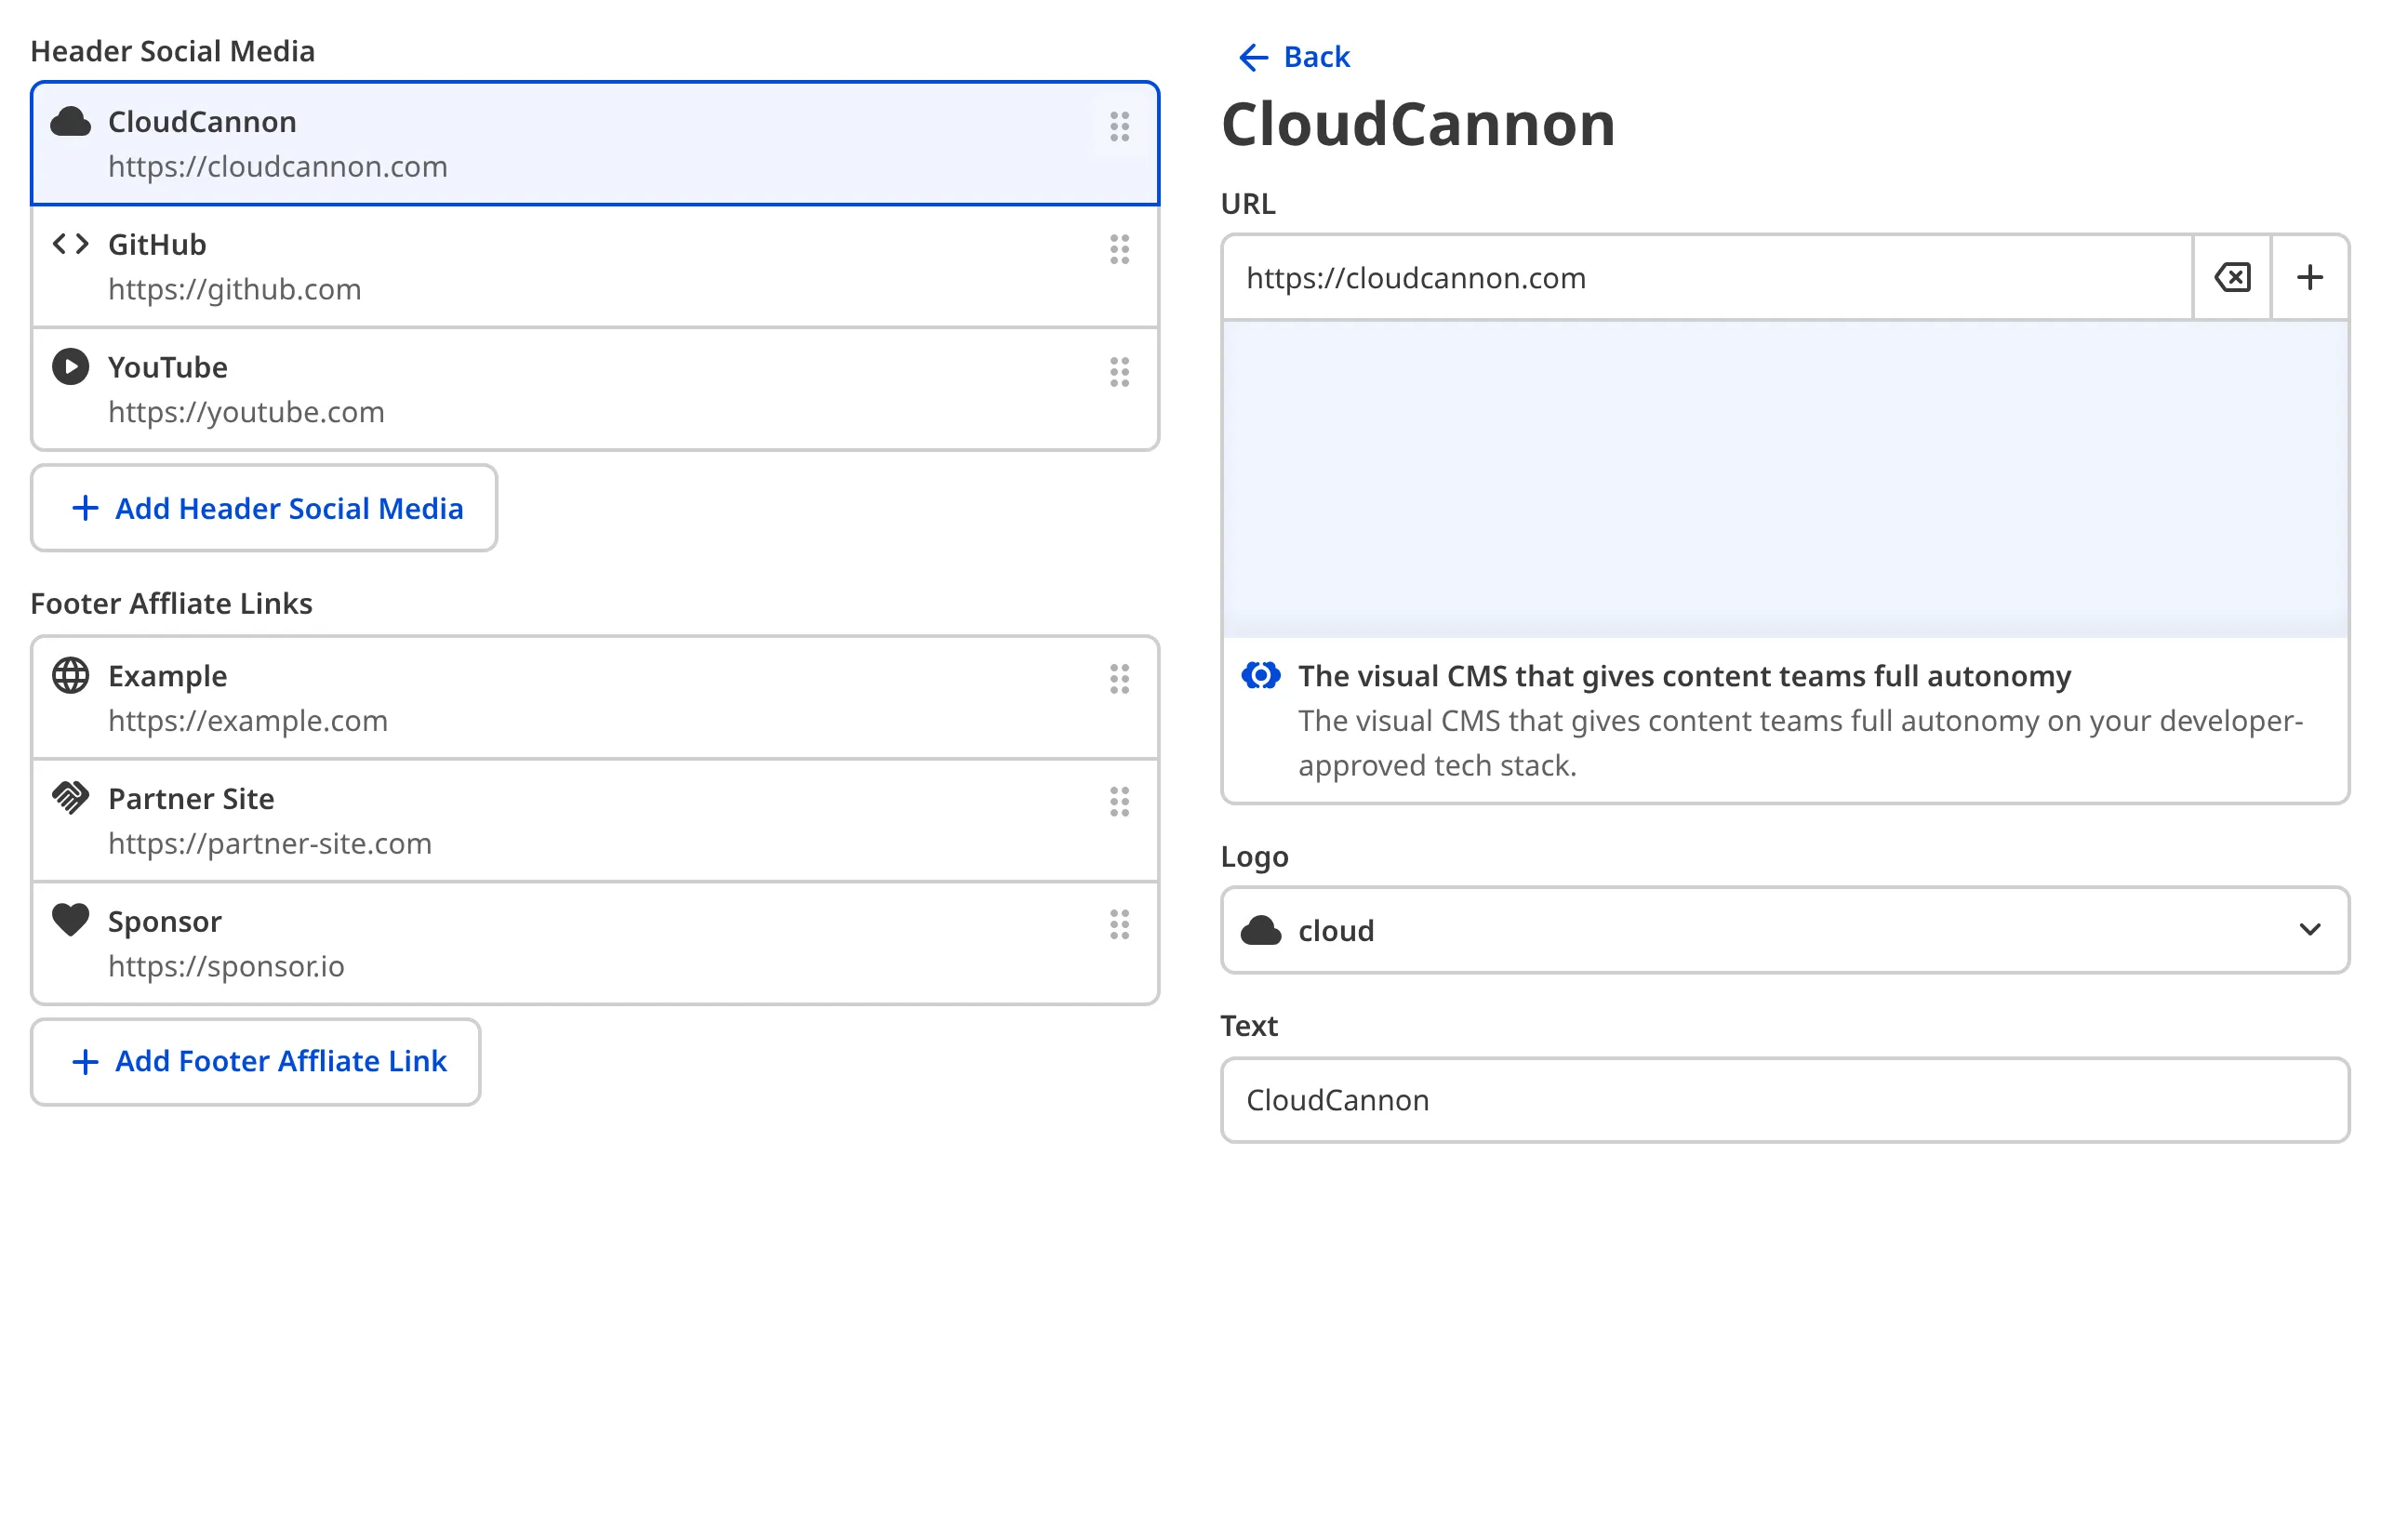
Task: Click the preview title about visual CMS
Action: pos(1685,676)
